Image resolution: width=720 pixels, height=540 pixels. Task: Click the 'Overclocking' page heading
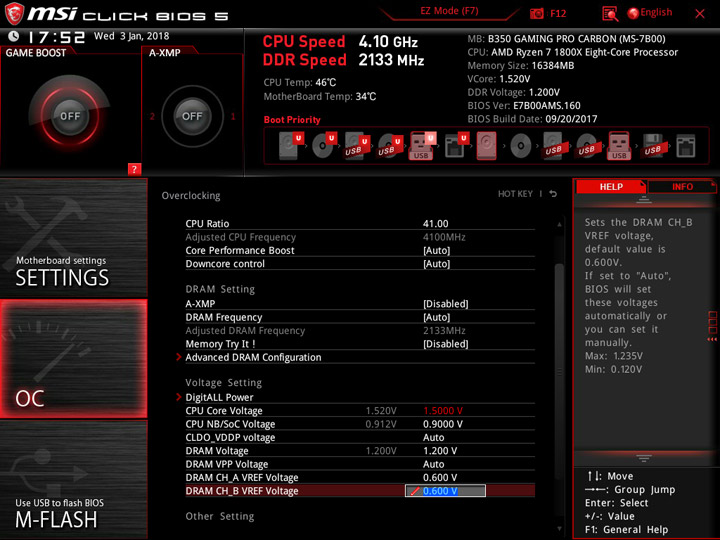click(x=191, y=196)
